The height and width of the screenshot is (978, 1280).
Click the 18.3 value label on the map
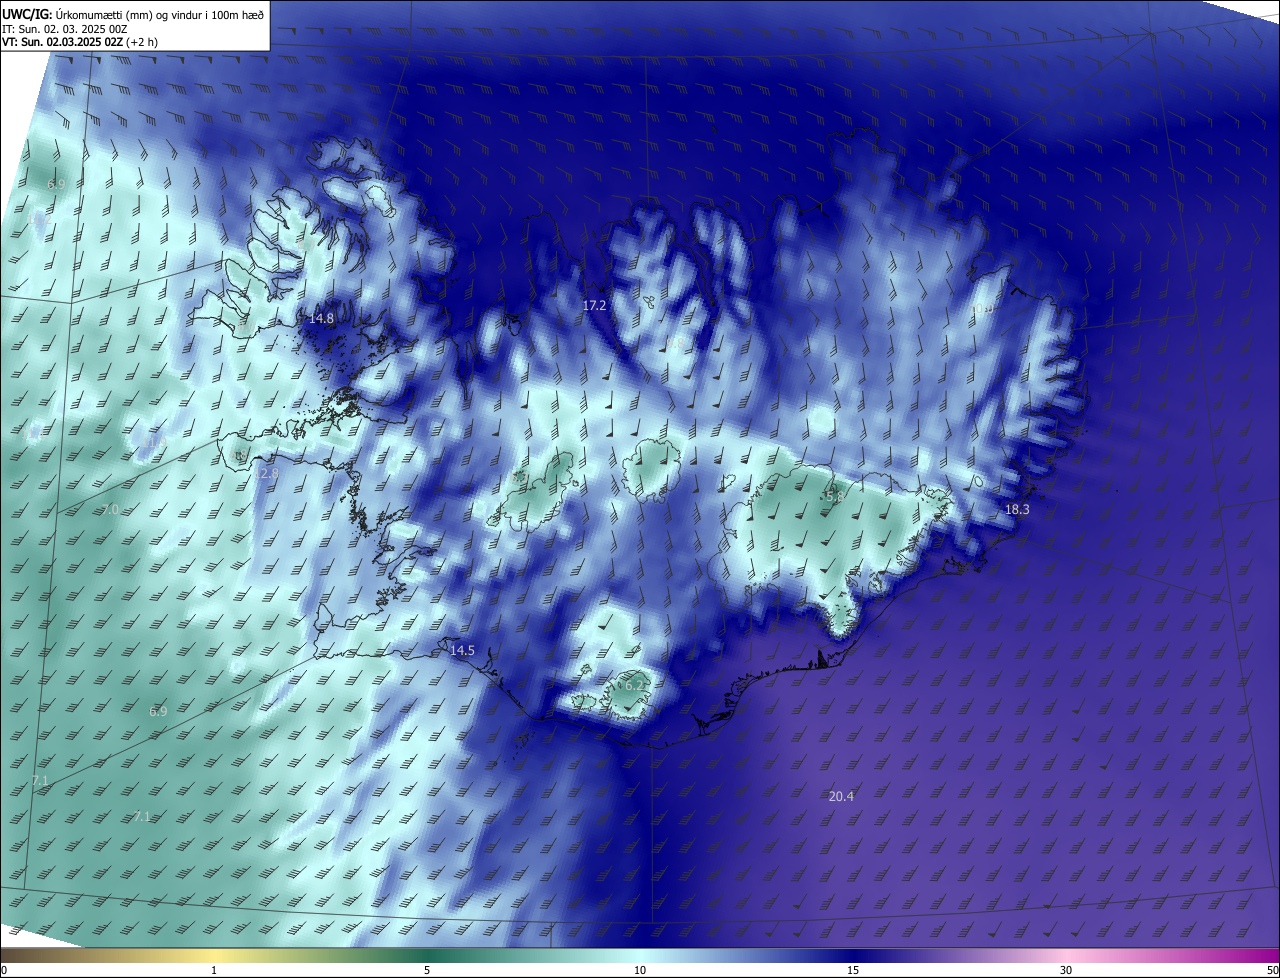click(1017, 509)
